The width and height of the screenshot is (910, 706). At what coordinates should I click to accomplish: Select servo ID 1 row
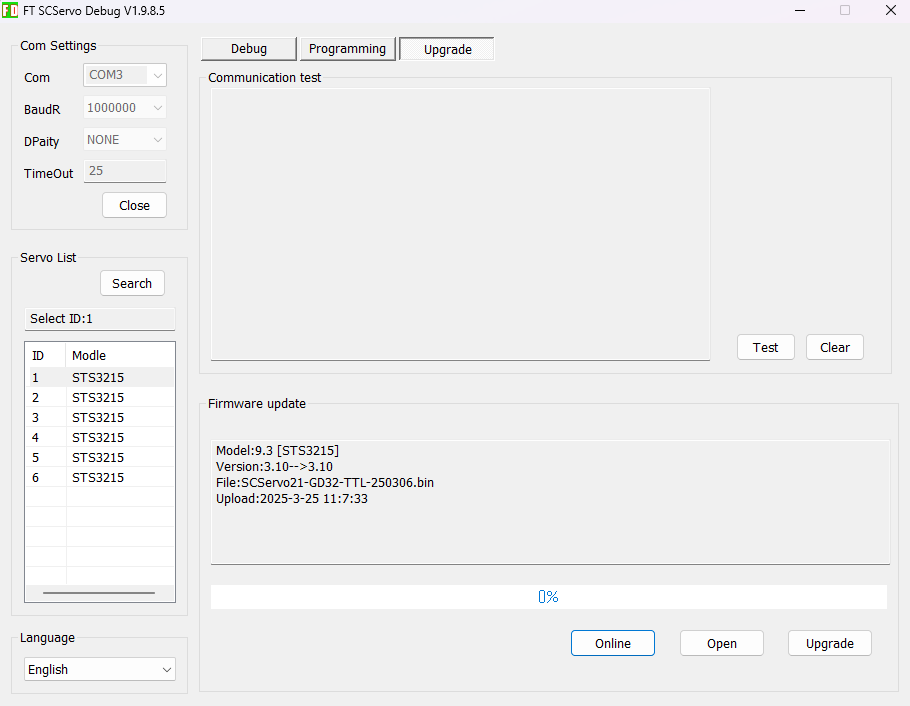tap(101, 377)
